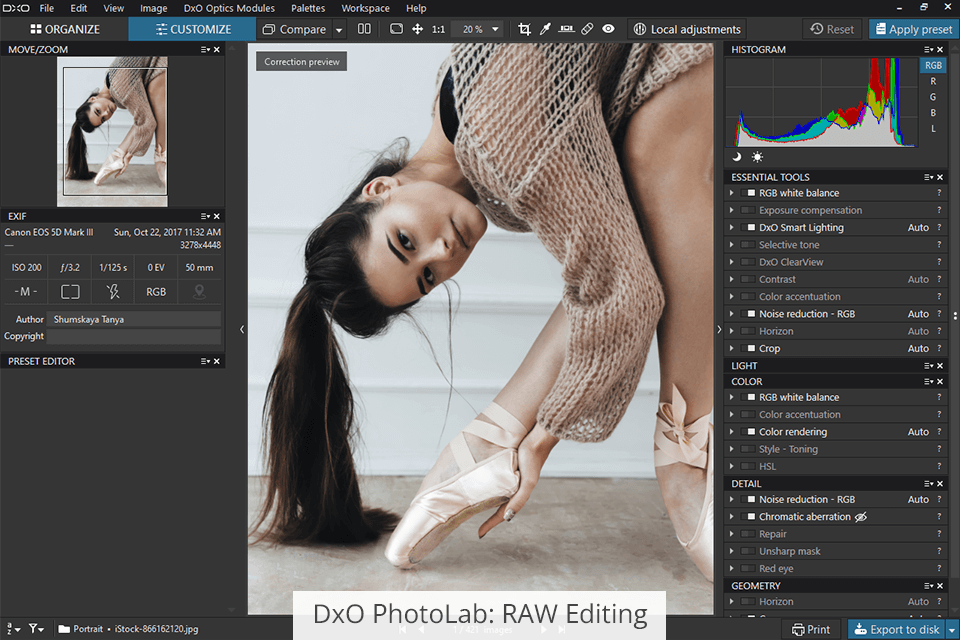Expand Color rendering settings
Screen dimensions: 960x640
[731, 432]
